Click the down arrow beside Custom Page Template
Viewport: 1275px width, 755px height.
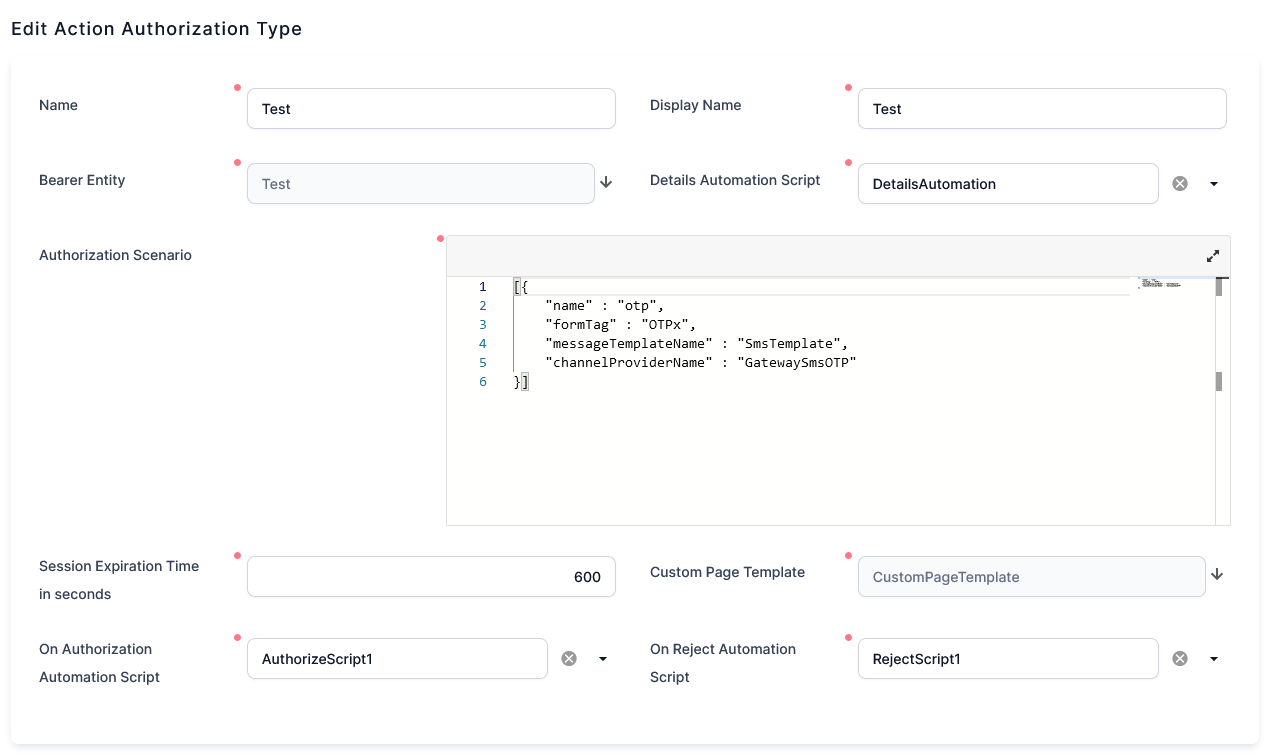(x=1217, y=575)
